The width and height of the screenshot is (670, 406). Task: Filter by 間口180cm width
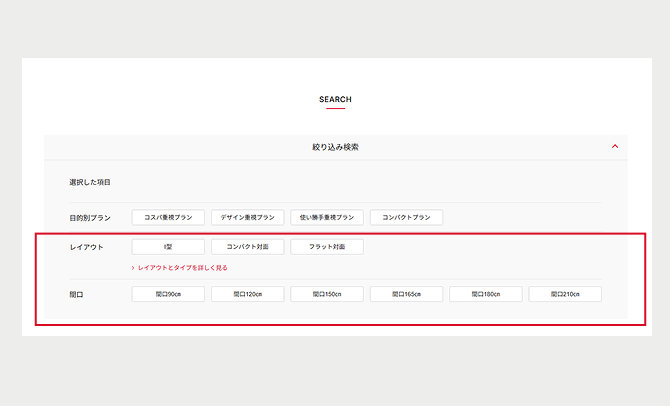pyautogui.click(x=486, y=294)
